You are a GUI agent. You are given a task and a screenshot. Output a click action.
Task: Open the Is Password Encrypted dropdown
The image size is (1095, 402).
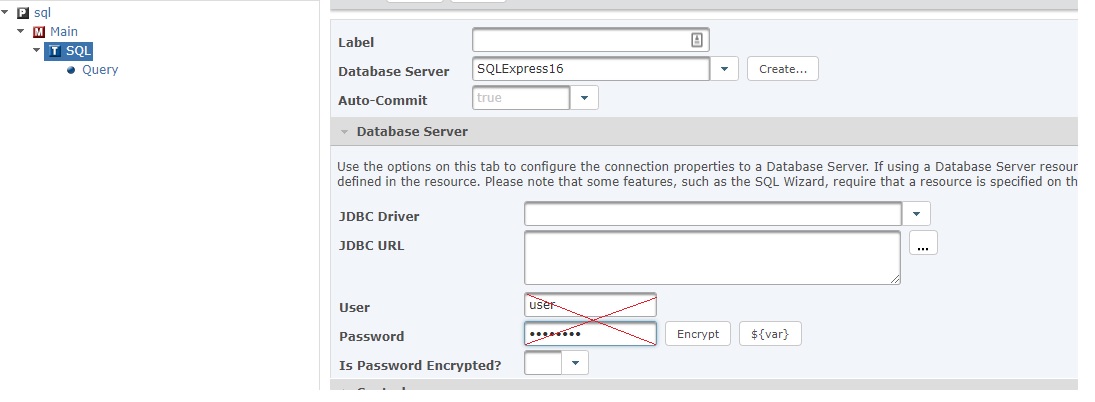[575, 365]
